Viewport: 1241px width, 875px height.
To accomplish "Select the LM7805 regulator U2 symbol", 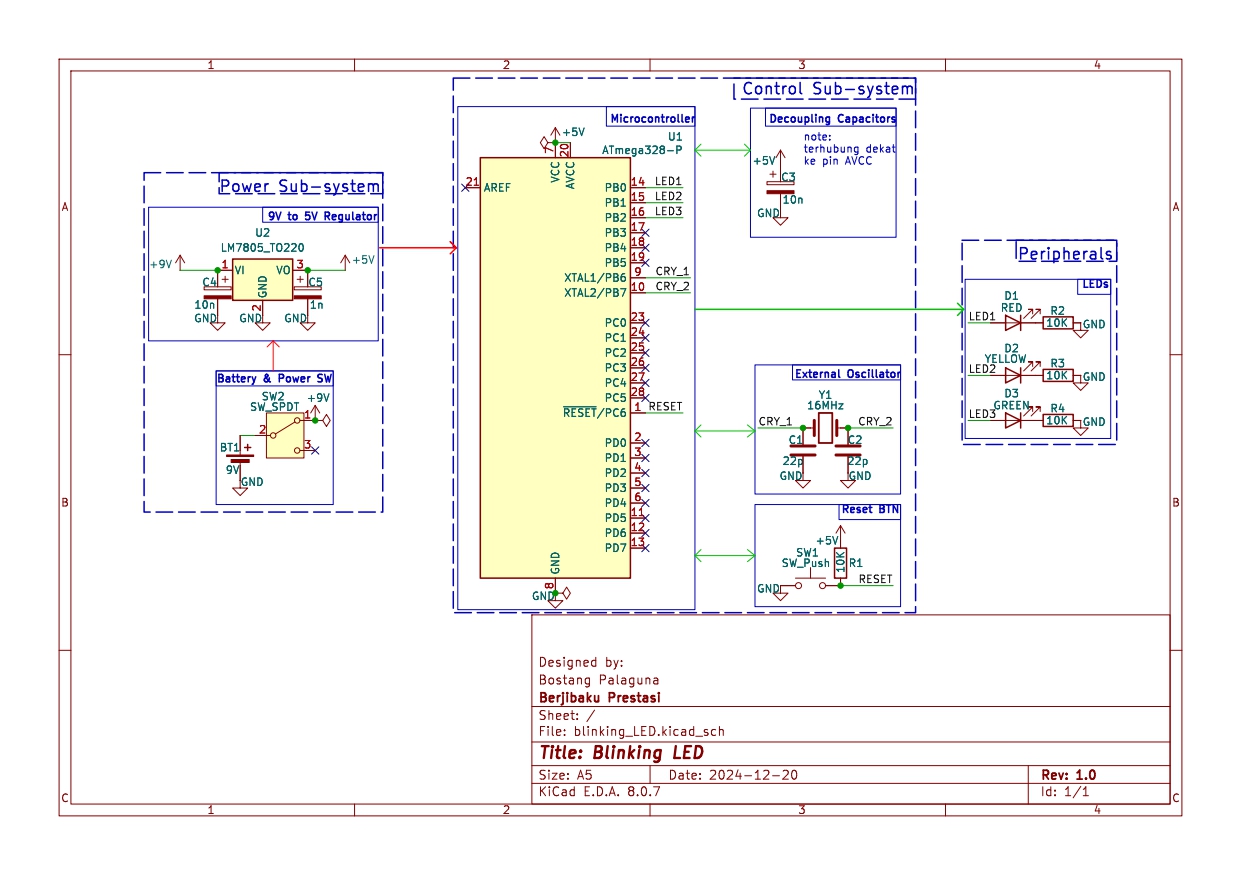I will 262,280.
